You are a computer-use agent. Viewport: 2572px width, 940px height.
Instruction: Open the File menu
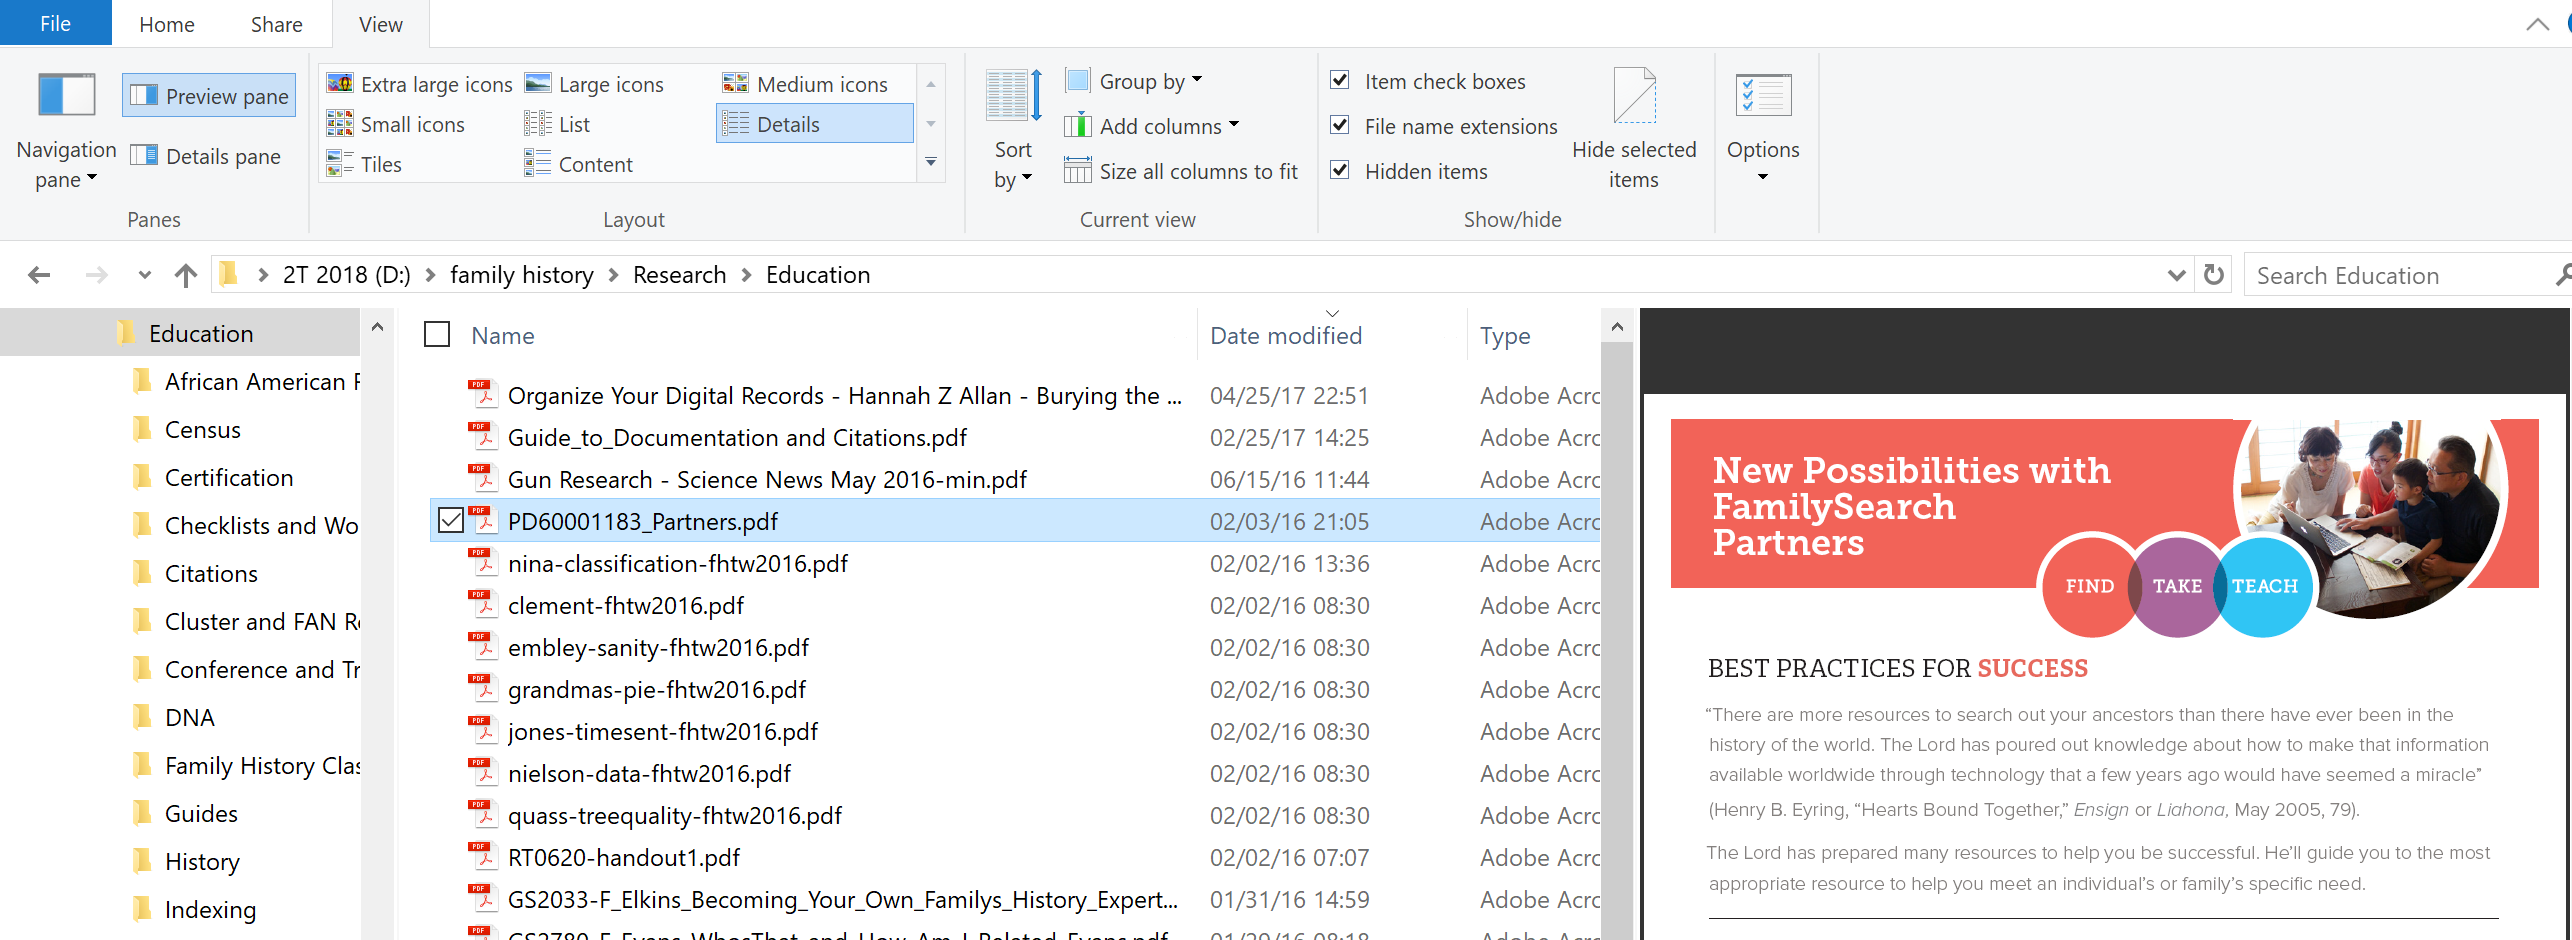coord(55,23)
